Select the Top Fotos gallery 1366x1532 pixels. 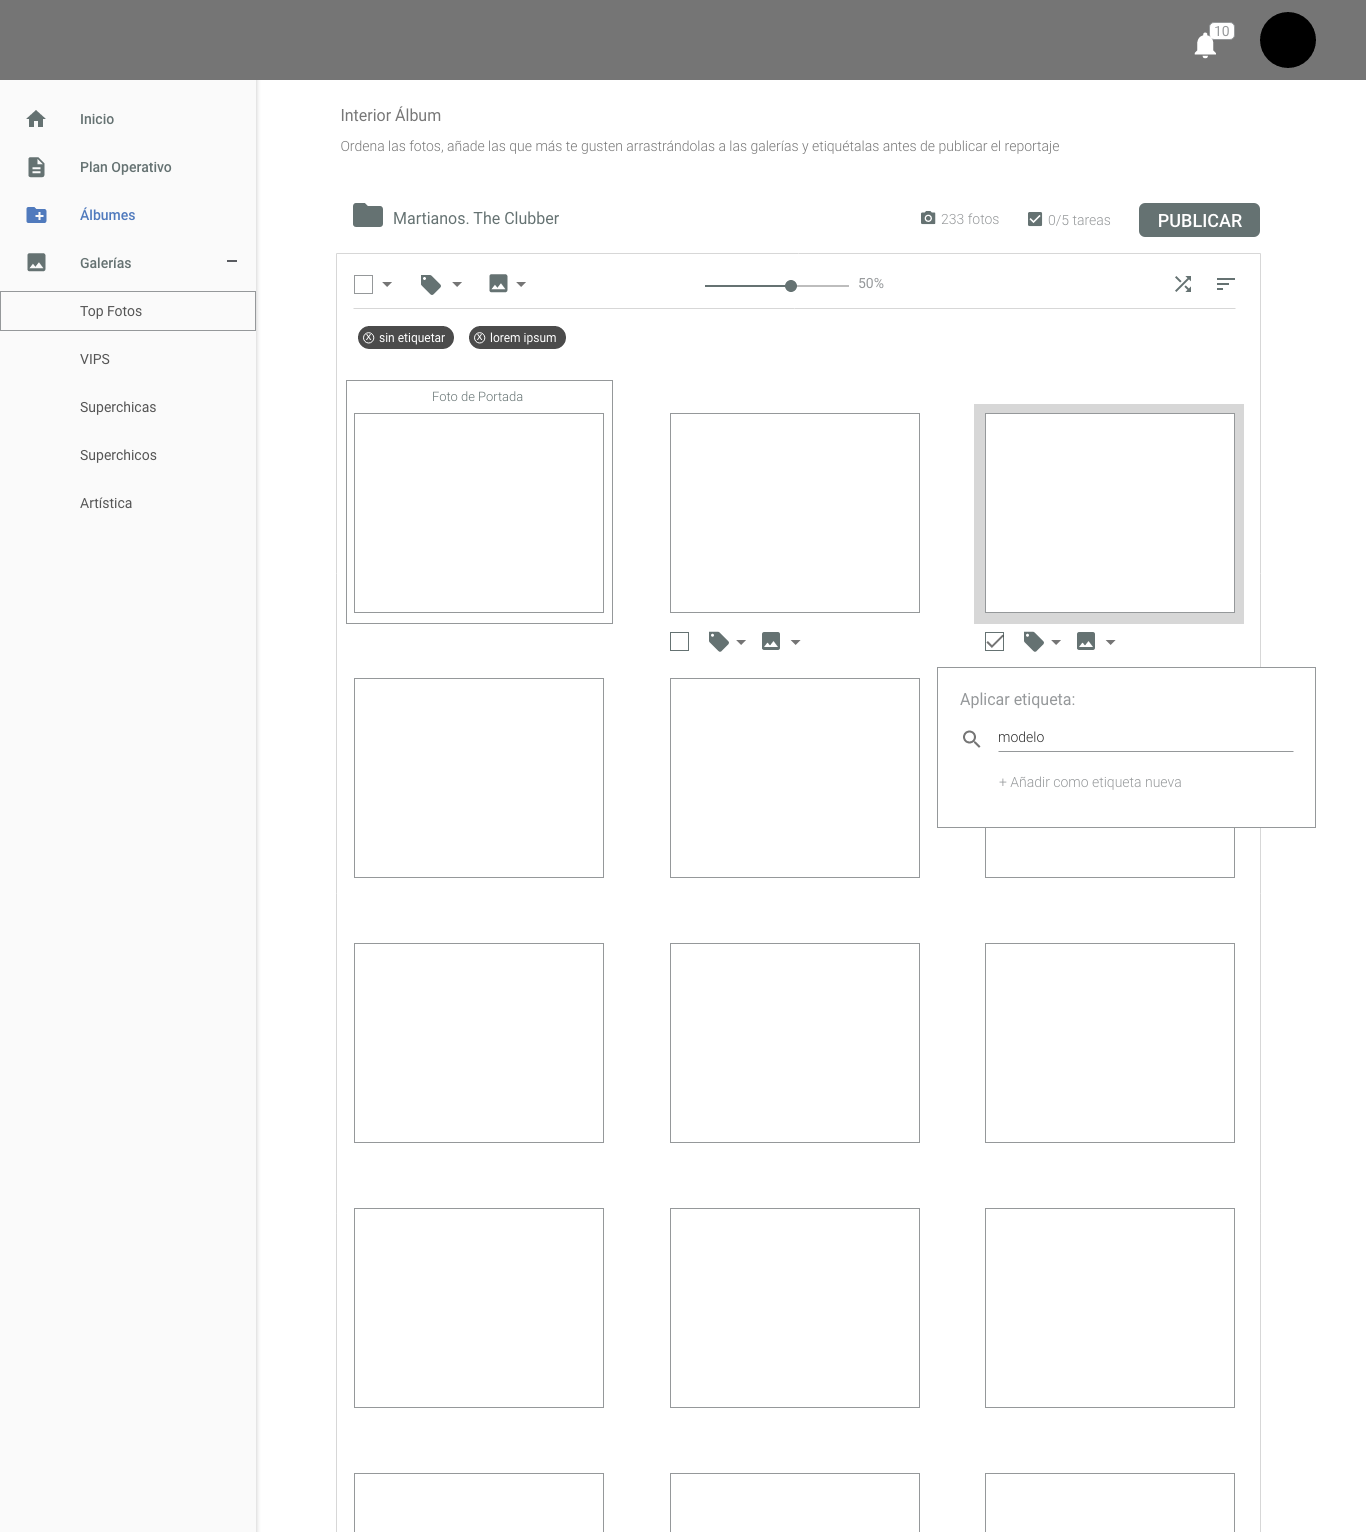pyautogui.click(x=128, y=311)
